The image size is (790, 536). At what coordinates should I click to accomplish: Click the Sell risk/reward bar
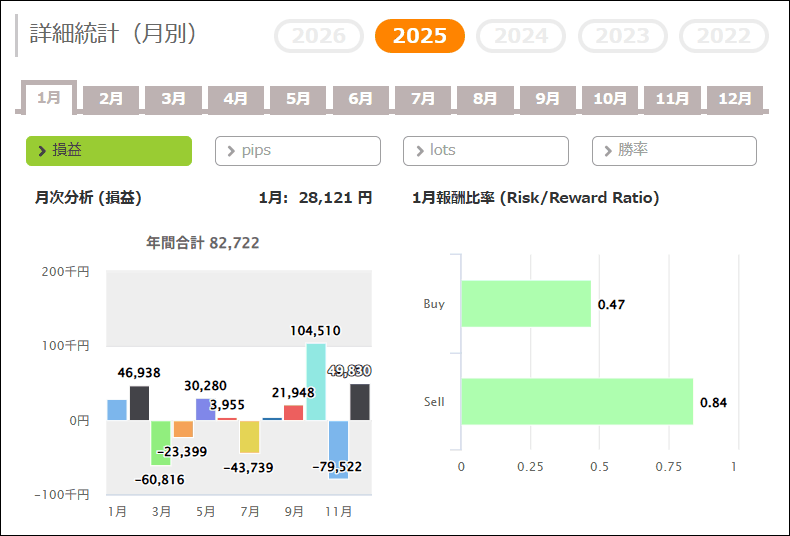pos(577,402)
